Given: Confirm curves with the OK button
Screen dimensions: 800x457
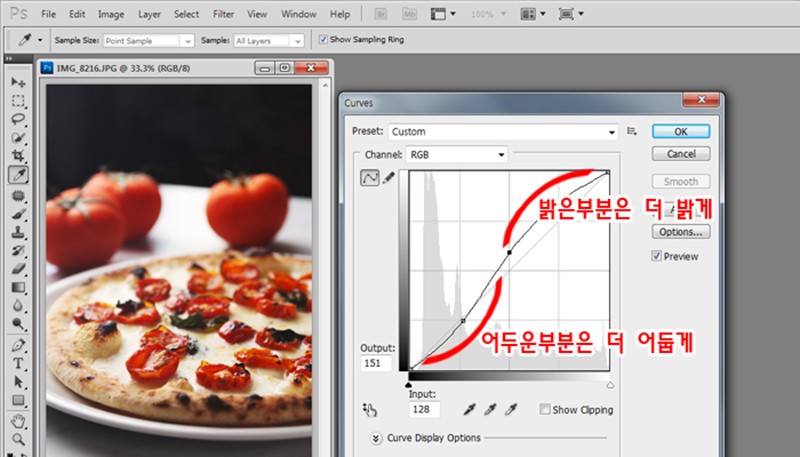Looking at the screenshot, I should click(681, 132).
